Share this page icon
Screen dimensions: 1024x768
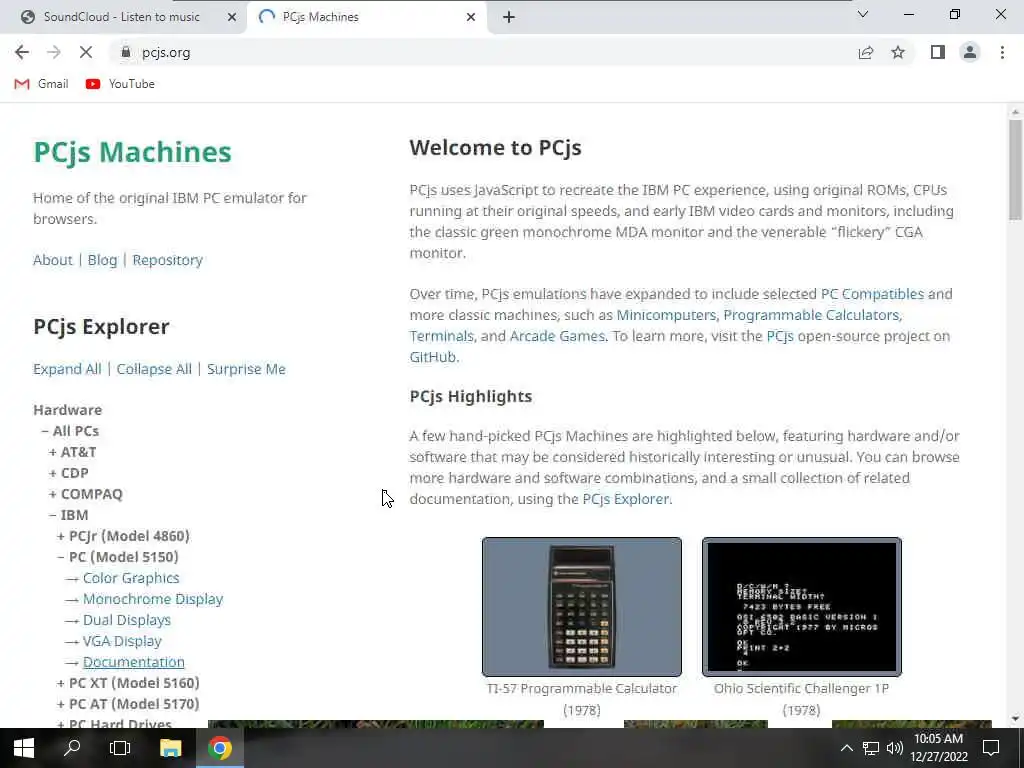pyautogui.click(x=866, y=52)
